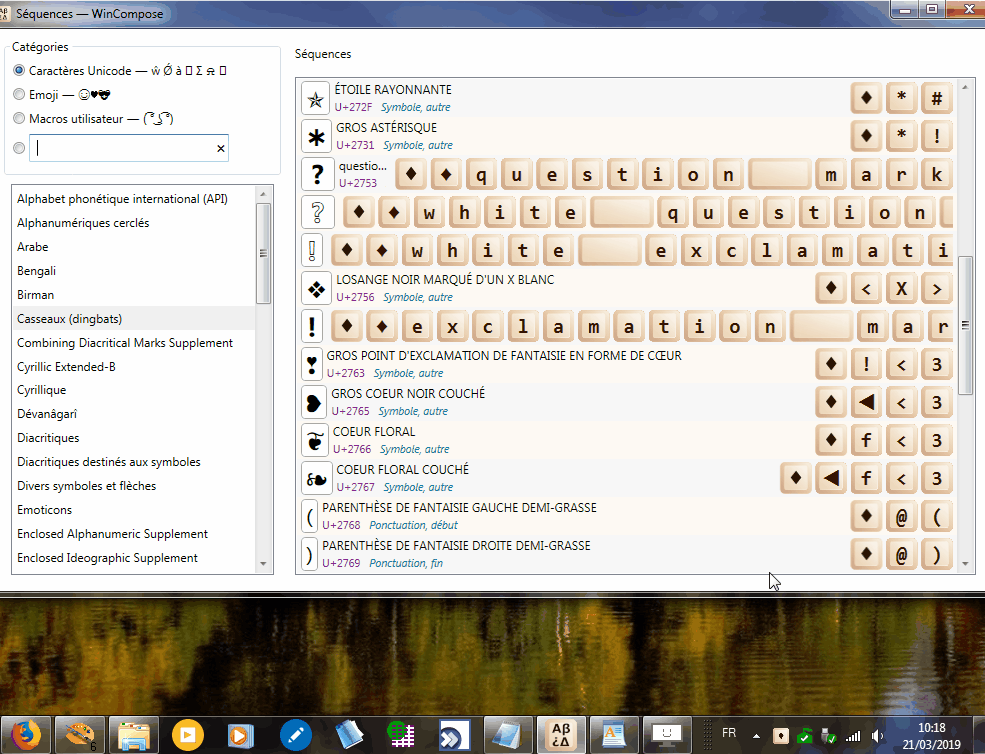Image resolution: width=985 pixels, height=754 pixels.
Task: Select the Macros utilisateur radio button
Action: [19, 118]
